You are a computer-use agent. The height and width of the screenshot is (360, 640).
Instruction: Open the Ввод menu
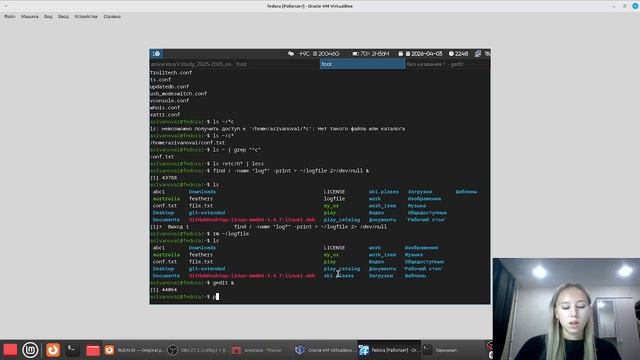[x=63, y=17]
